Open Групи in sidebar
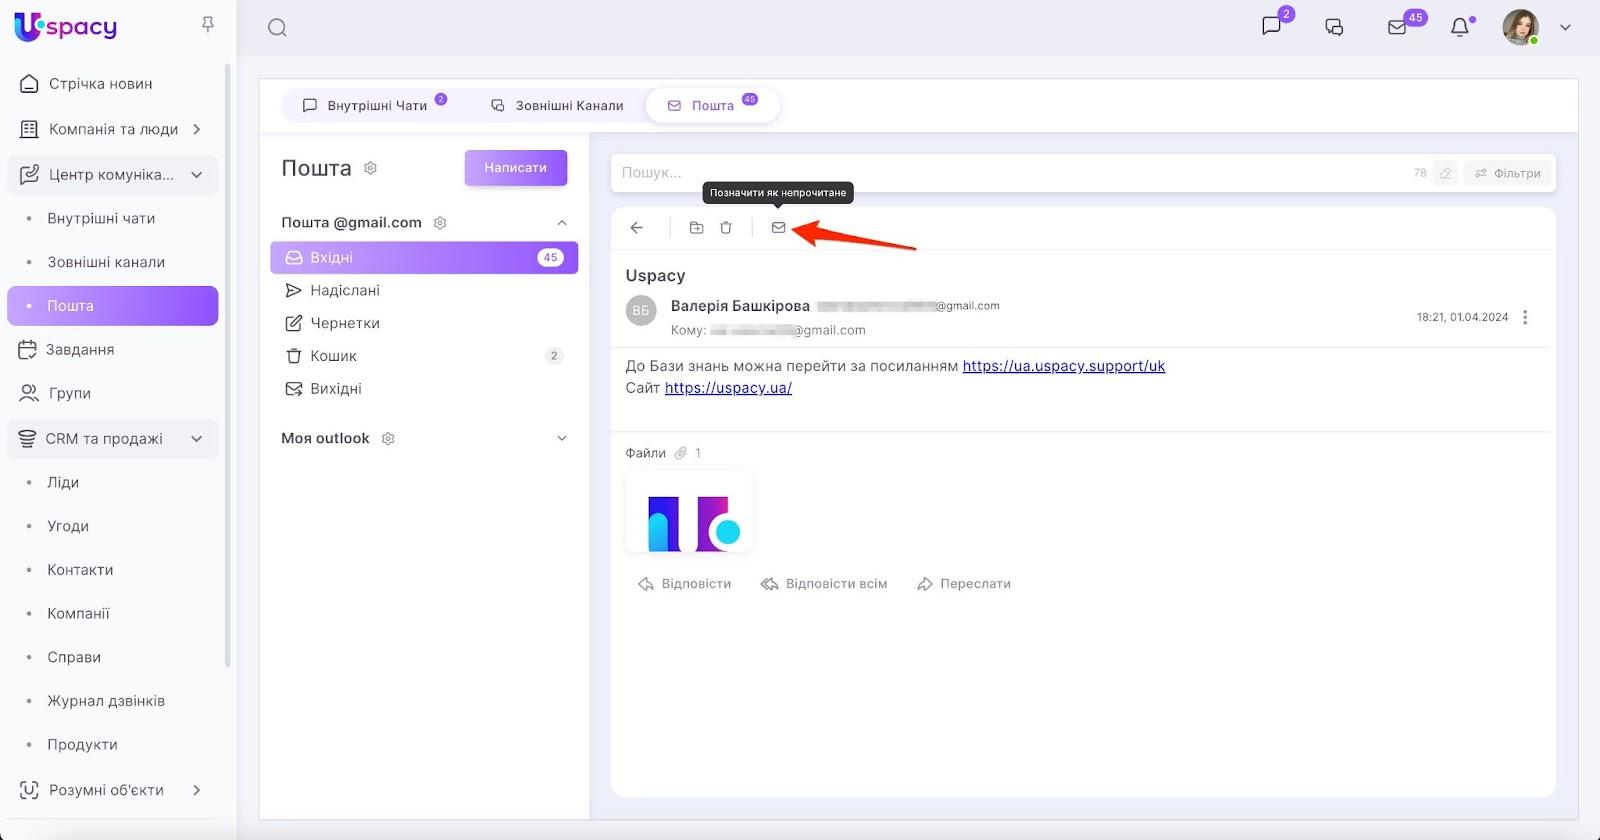Screen dimensions: 1600x840 tap(69, 394)
